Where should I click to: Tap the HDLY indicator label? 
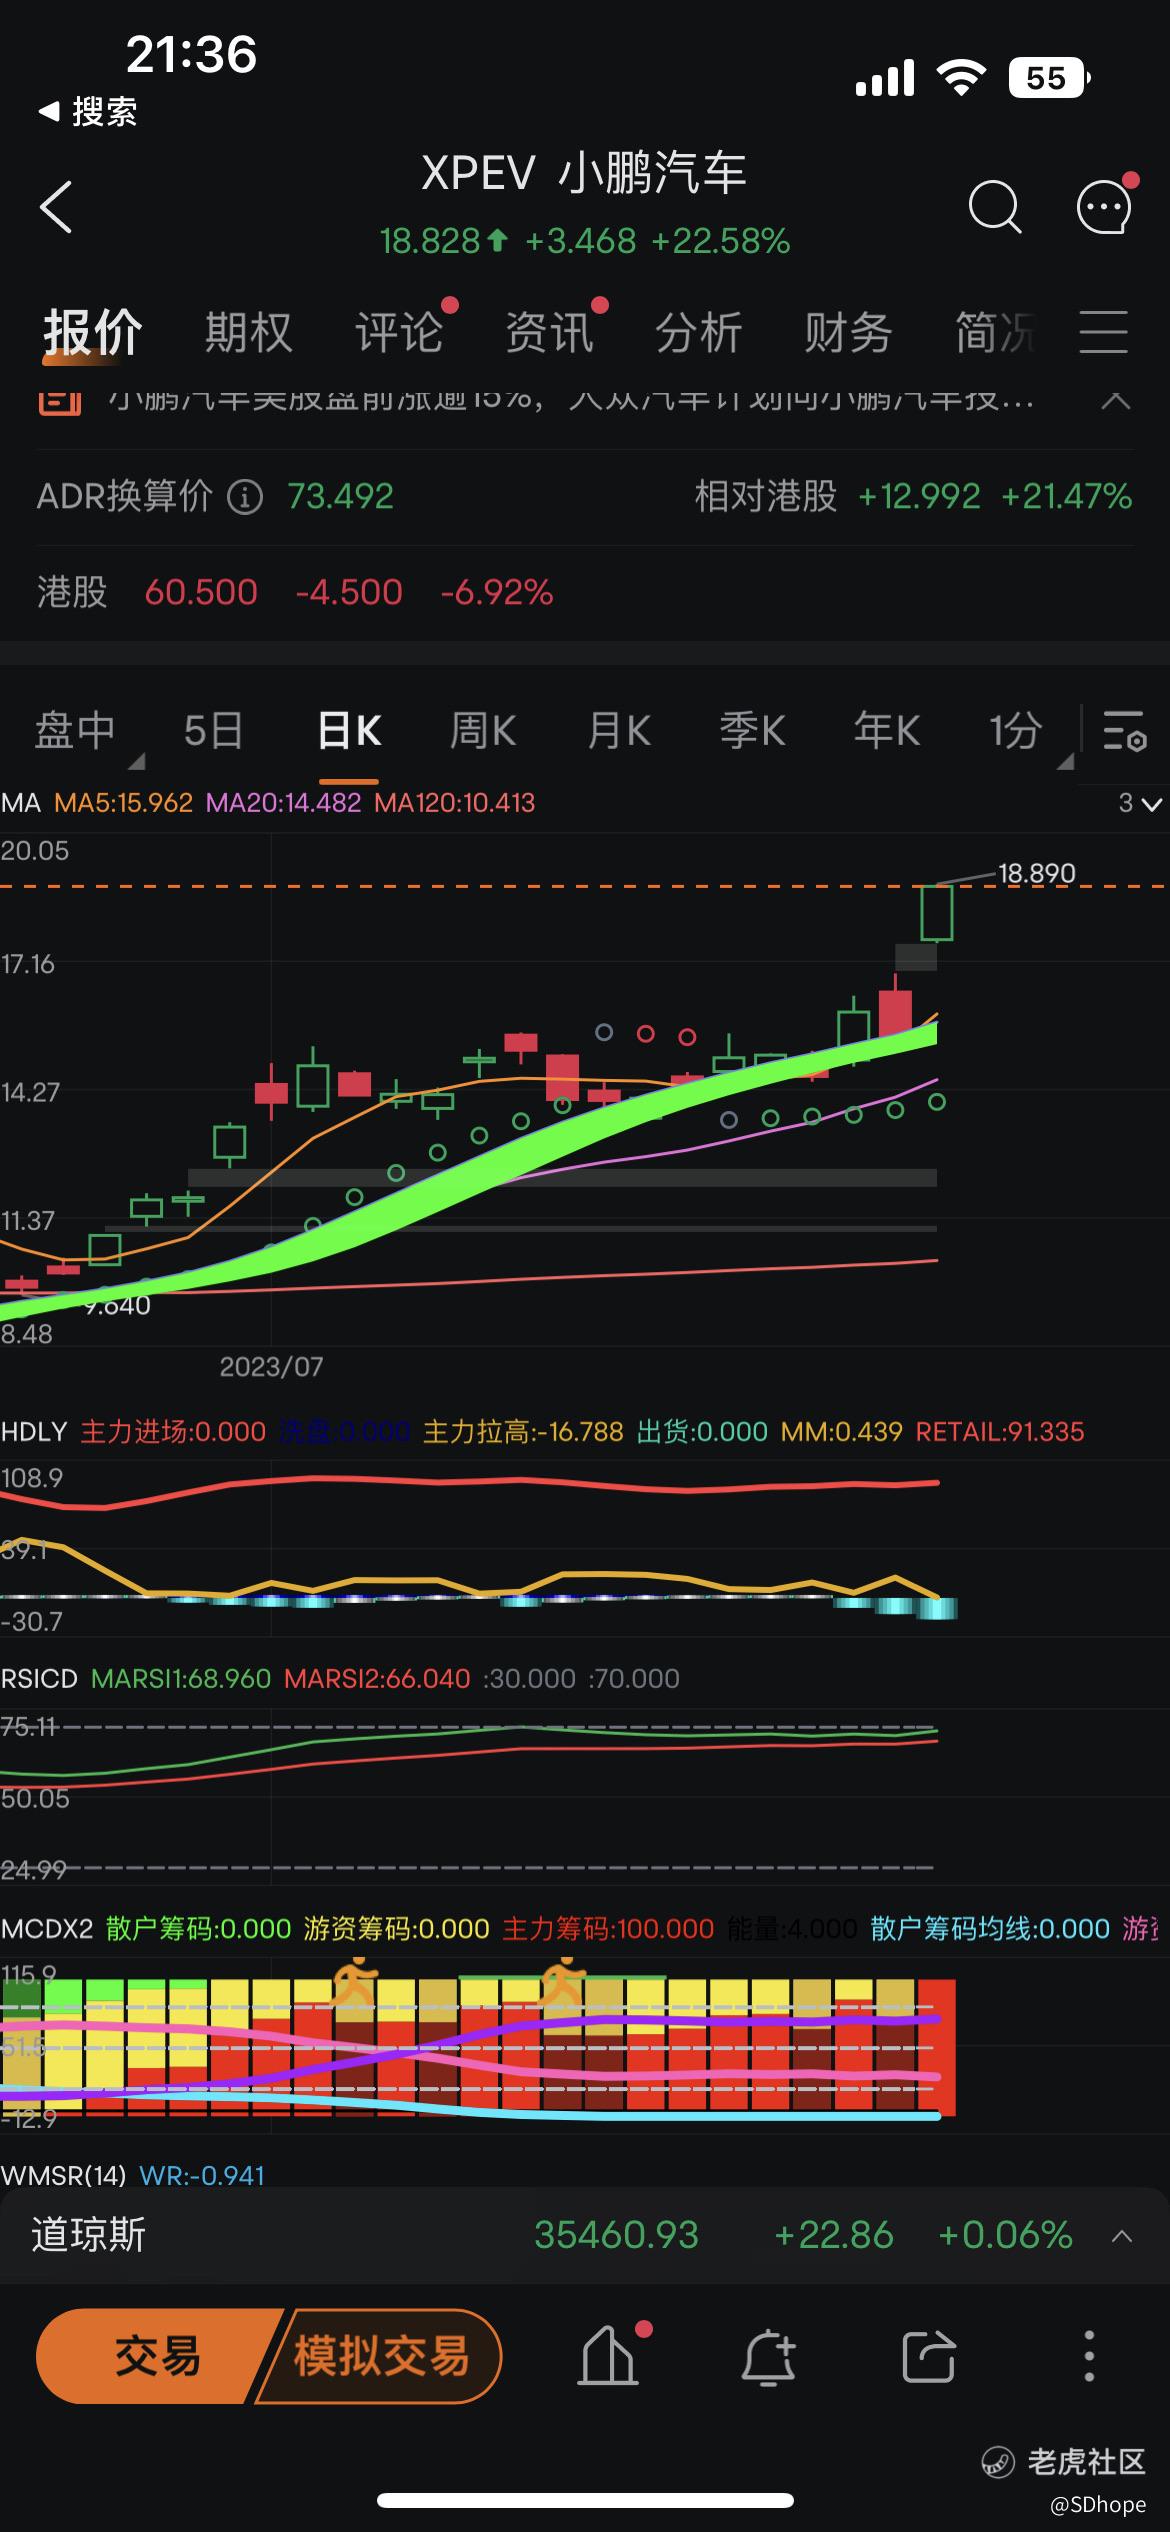click(34, 1432)
